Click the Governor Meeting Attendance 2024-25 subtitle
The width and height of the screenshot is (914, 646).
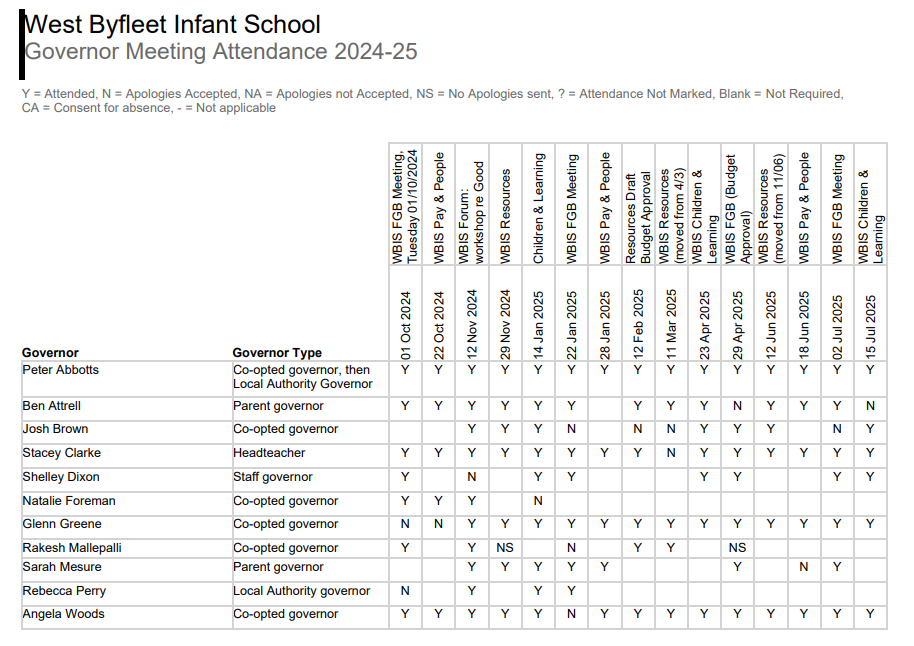click(220, 52)
